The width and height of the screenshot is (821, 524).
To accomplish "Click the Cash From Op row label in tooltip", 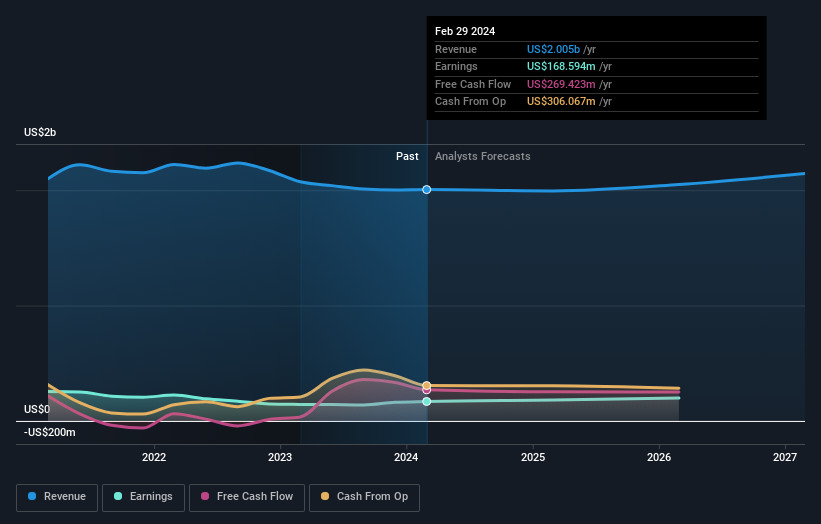I will coord(470,102).
